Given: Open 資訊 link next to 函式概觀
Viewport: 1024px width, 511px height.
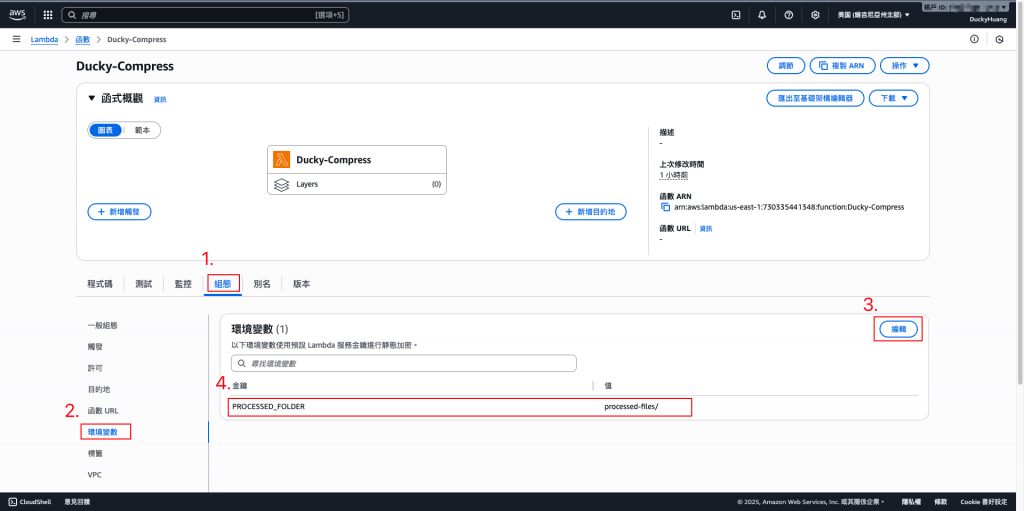Looking at the screenshot, I should pyautogui.click(x=160, y=99).
